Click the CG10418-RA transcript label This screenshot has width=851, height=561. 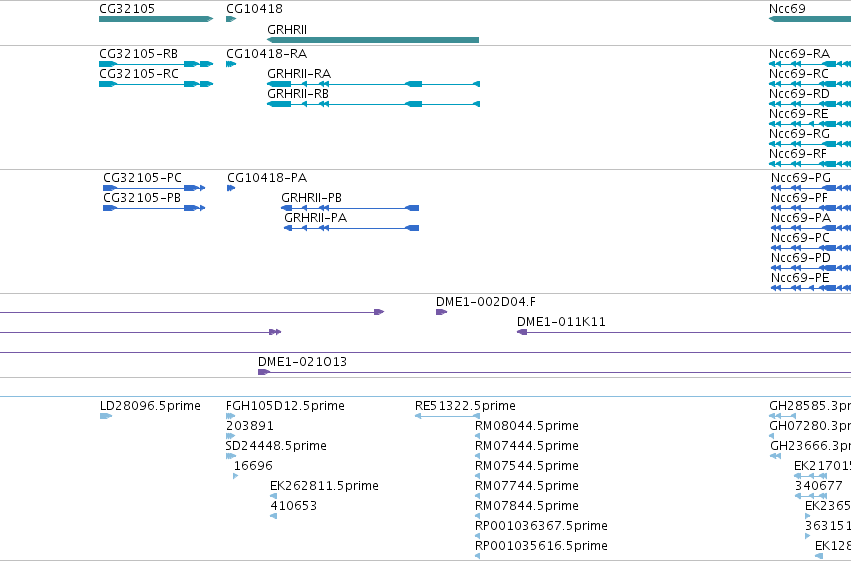(x=266, y=54)
